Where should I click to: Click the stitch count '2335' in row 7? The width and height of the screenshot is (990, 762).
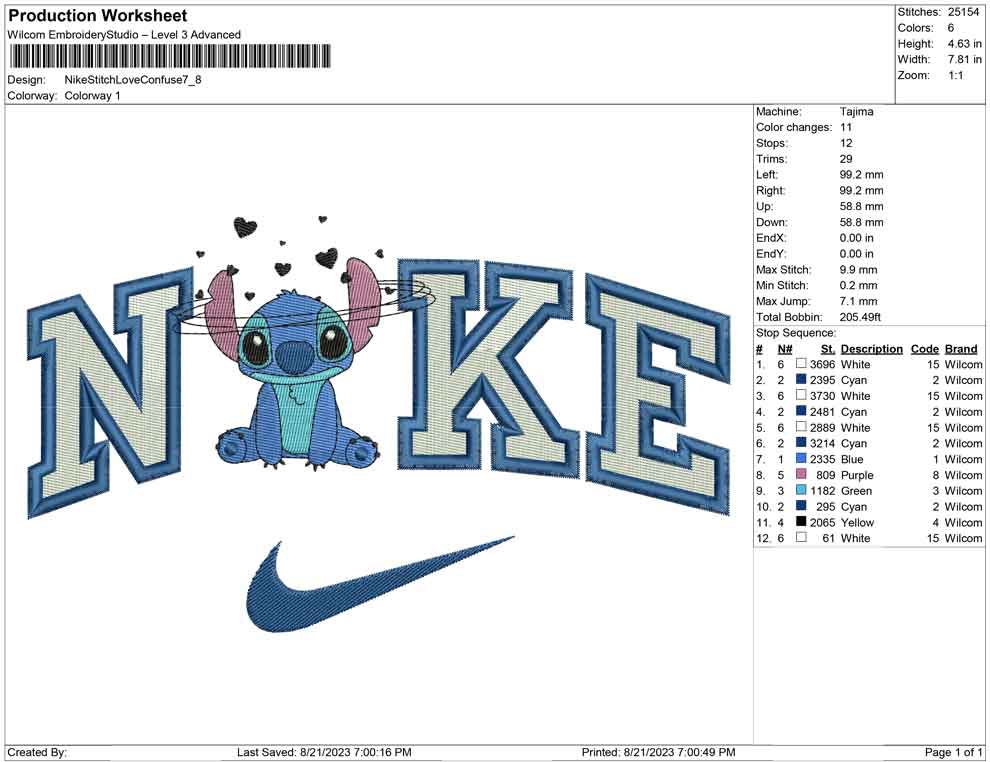click(822, 459)
